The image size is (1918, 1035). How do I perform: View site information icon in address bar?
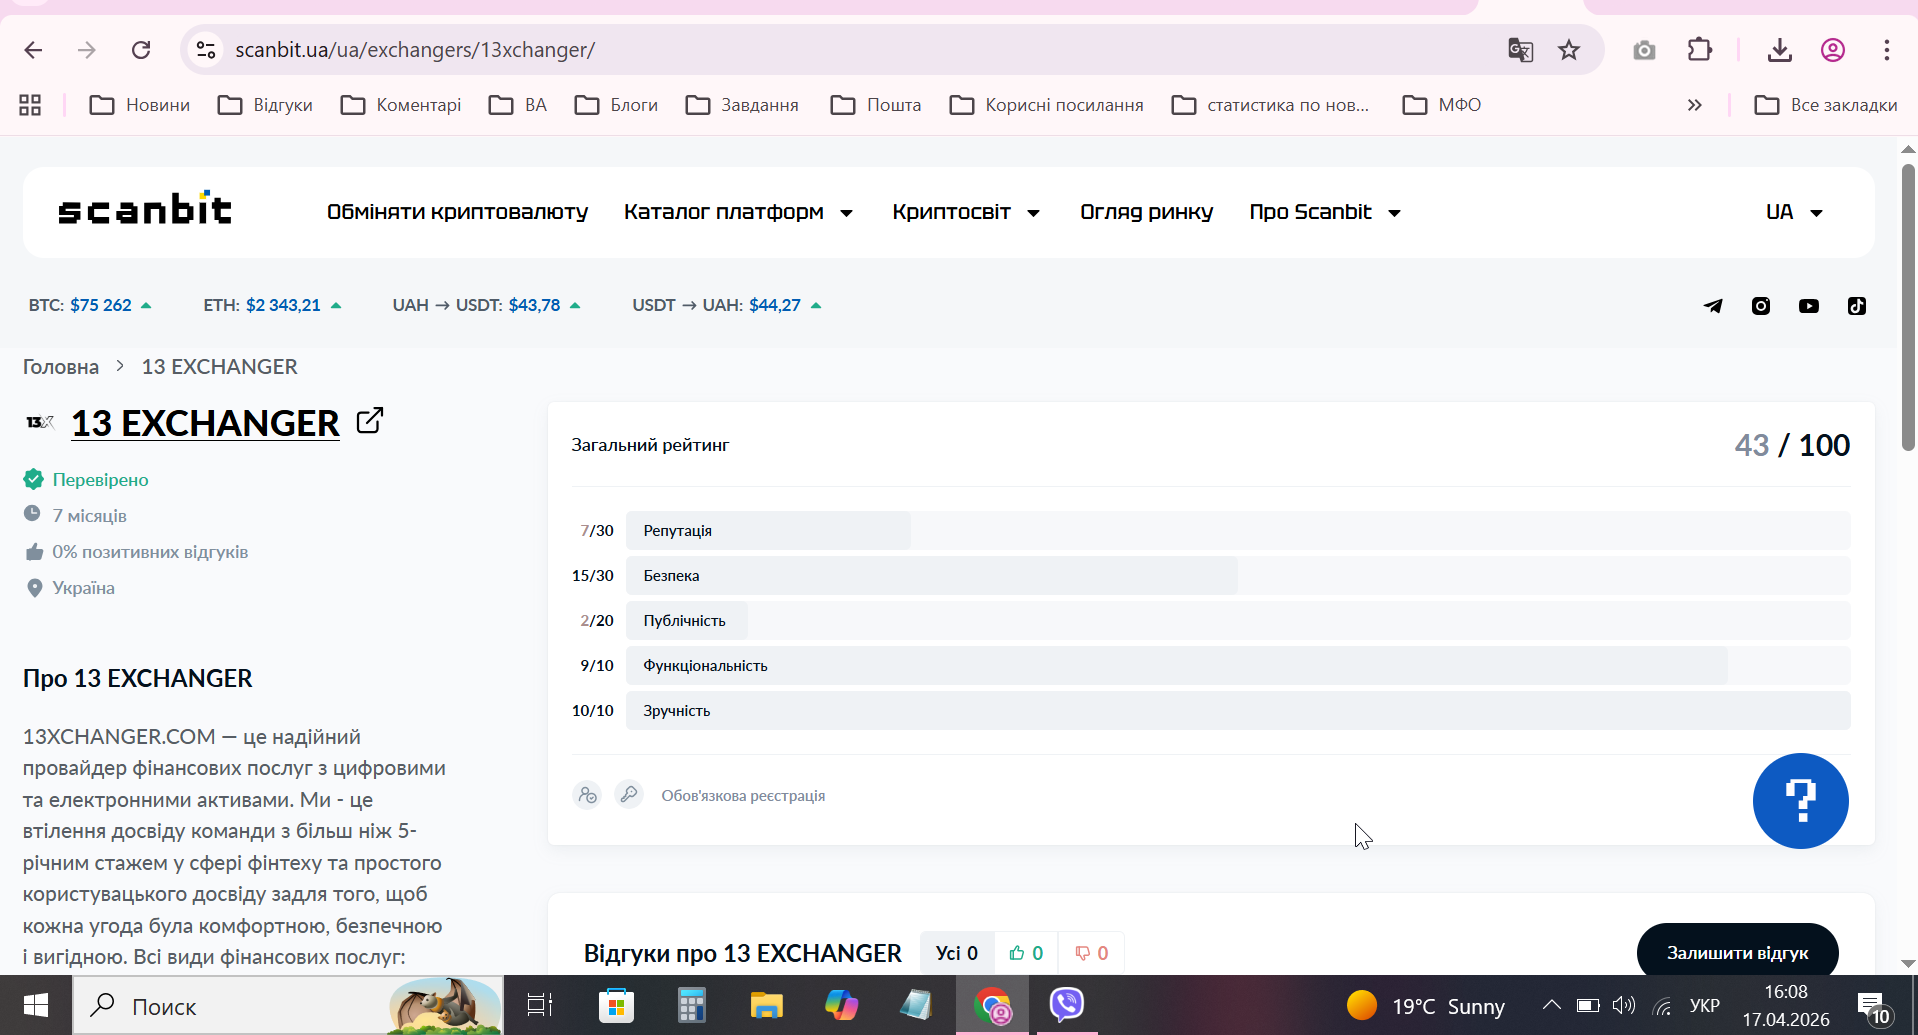click(206, 50)
